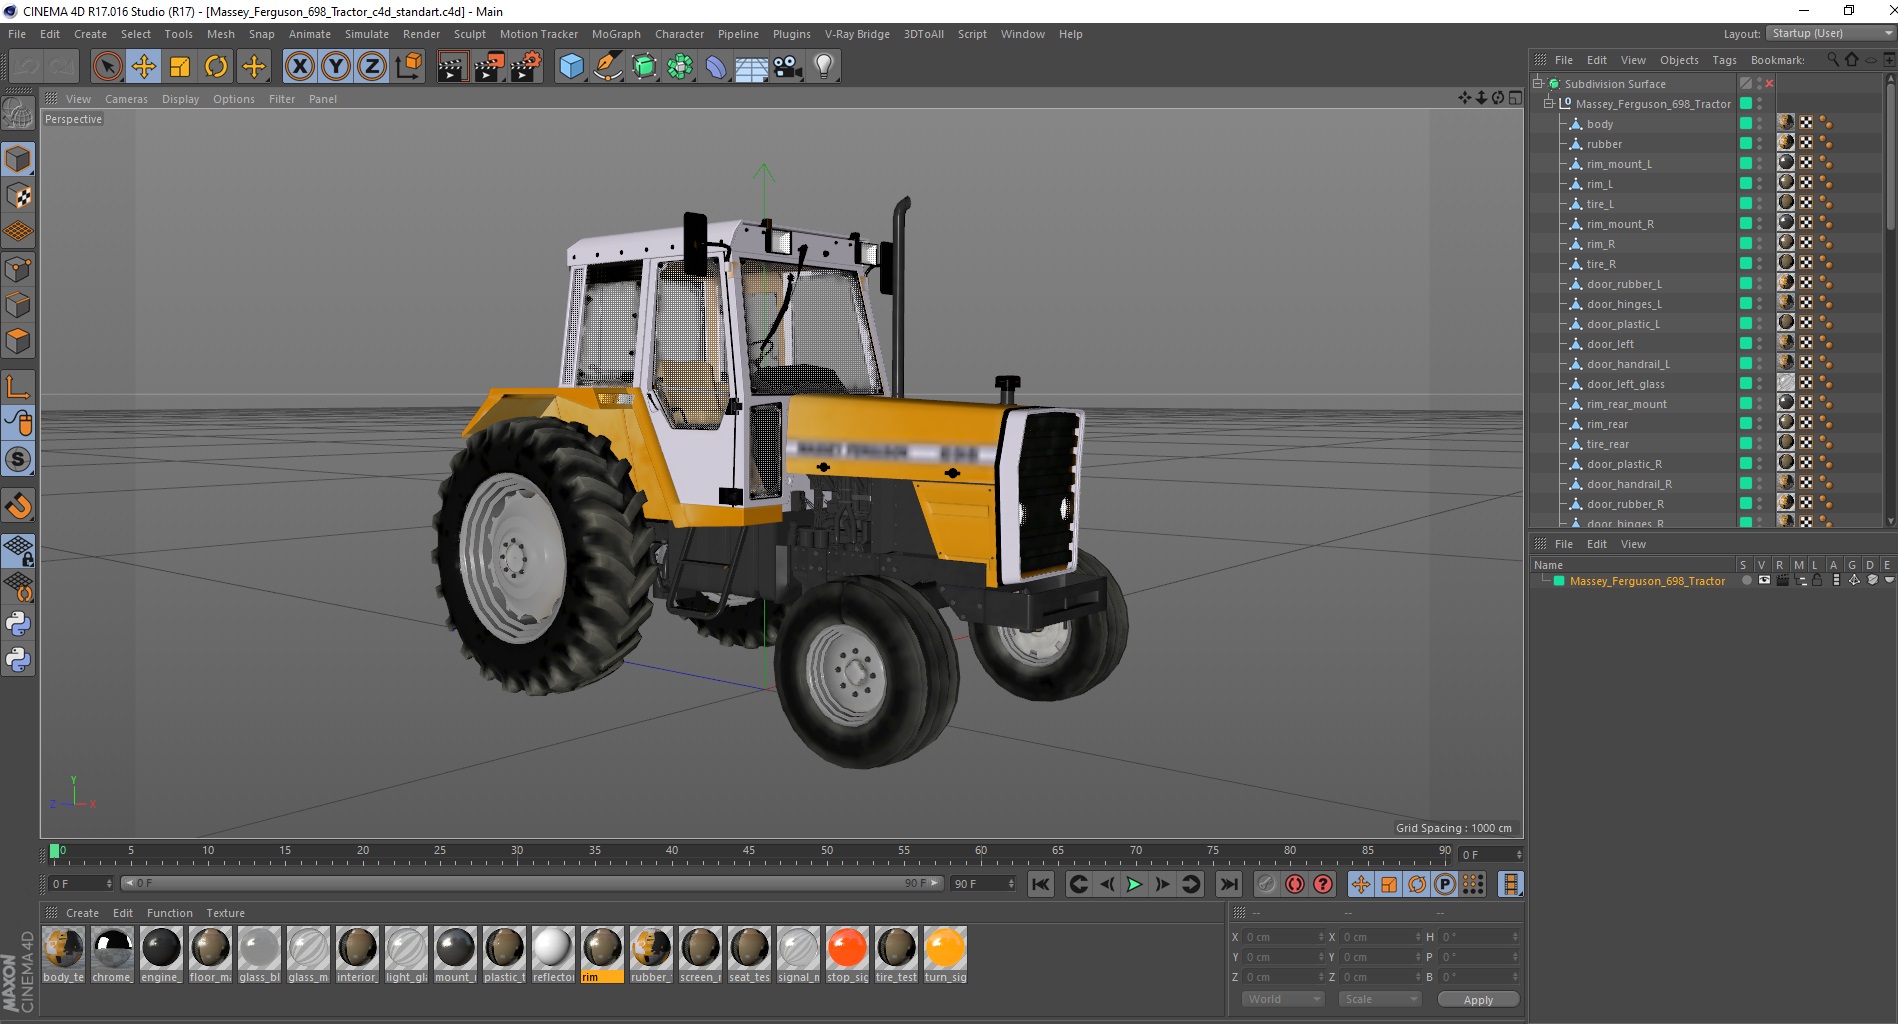1898x1024 pixels.
Task: Activate the Rotate tool
Action: pyautogui.click(x=216, y=67)
